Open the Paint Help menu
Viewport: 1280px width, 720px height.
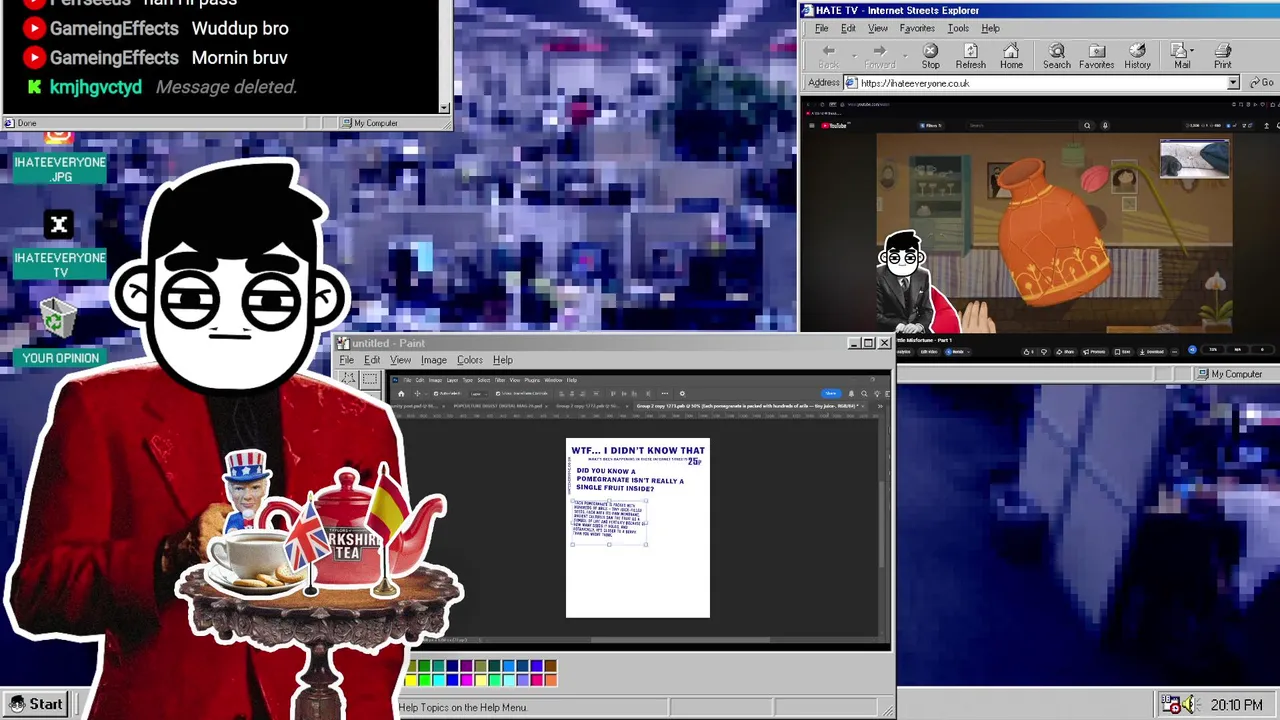[x=502, y=360]
